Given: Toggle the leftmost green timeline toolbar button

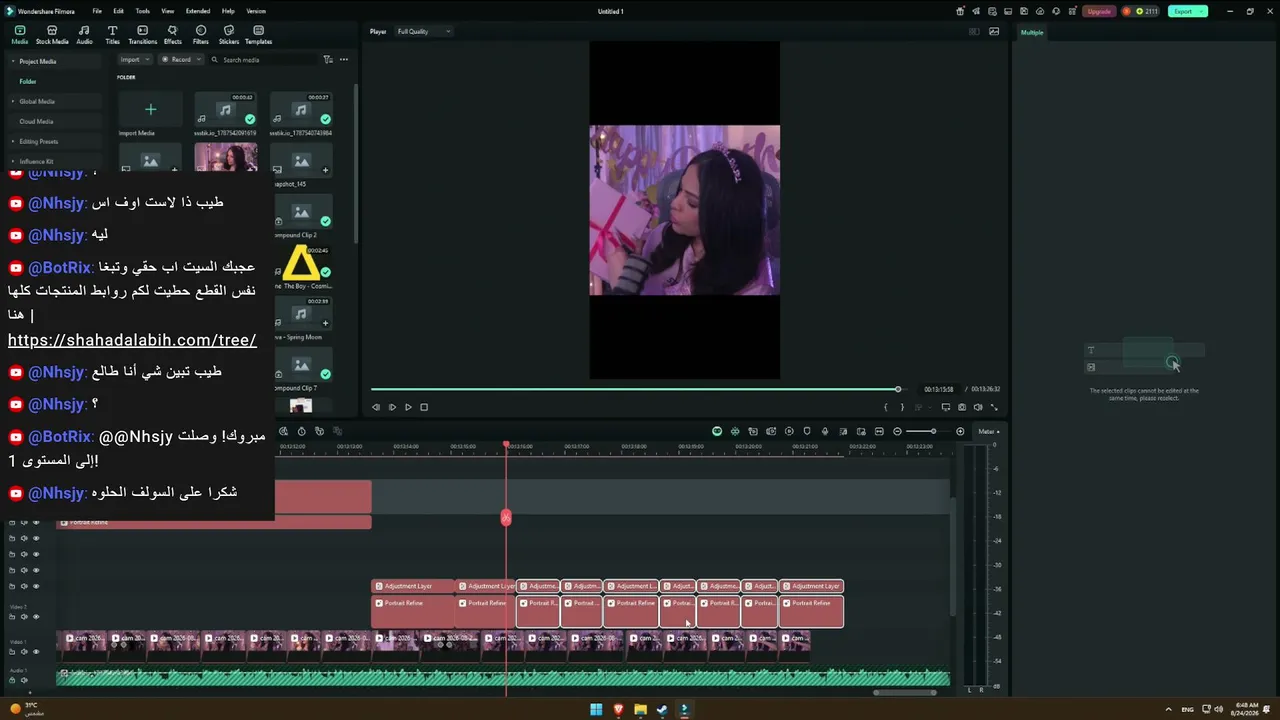Looking at the screenshot, I should [717, 431].
